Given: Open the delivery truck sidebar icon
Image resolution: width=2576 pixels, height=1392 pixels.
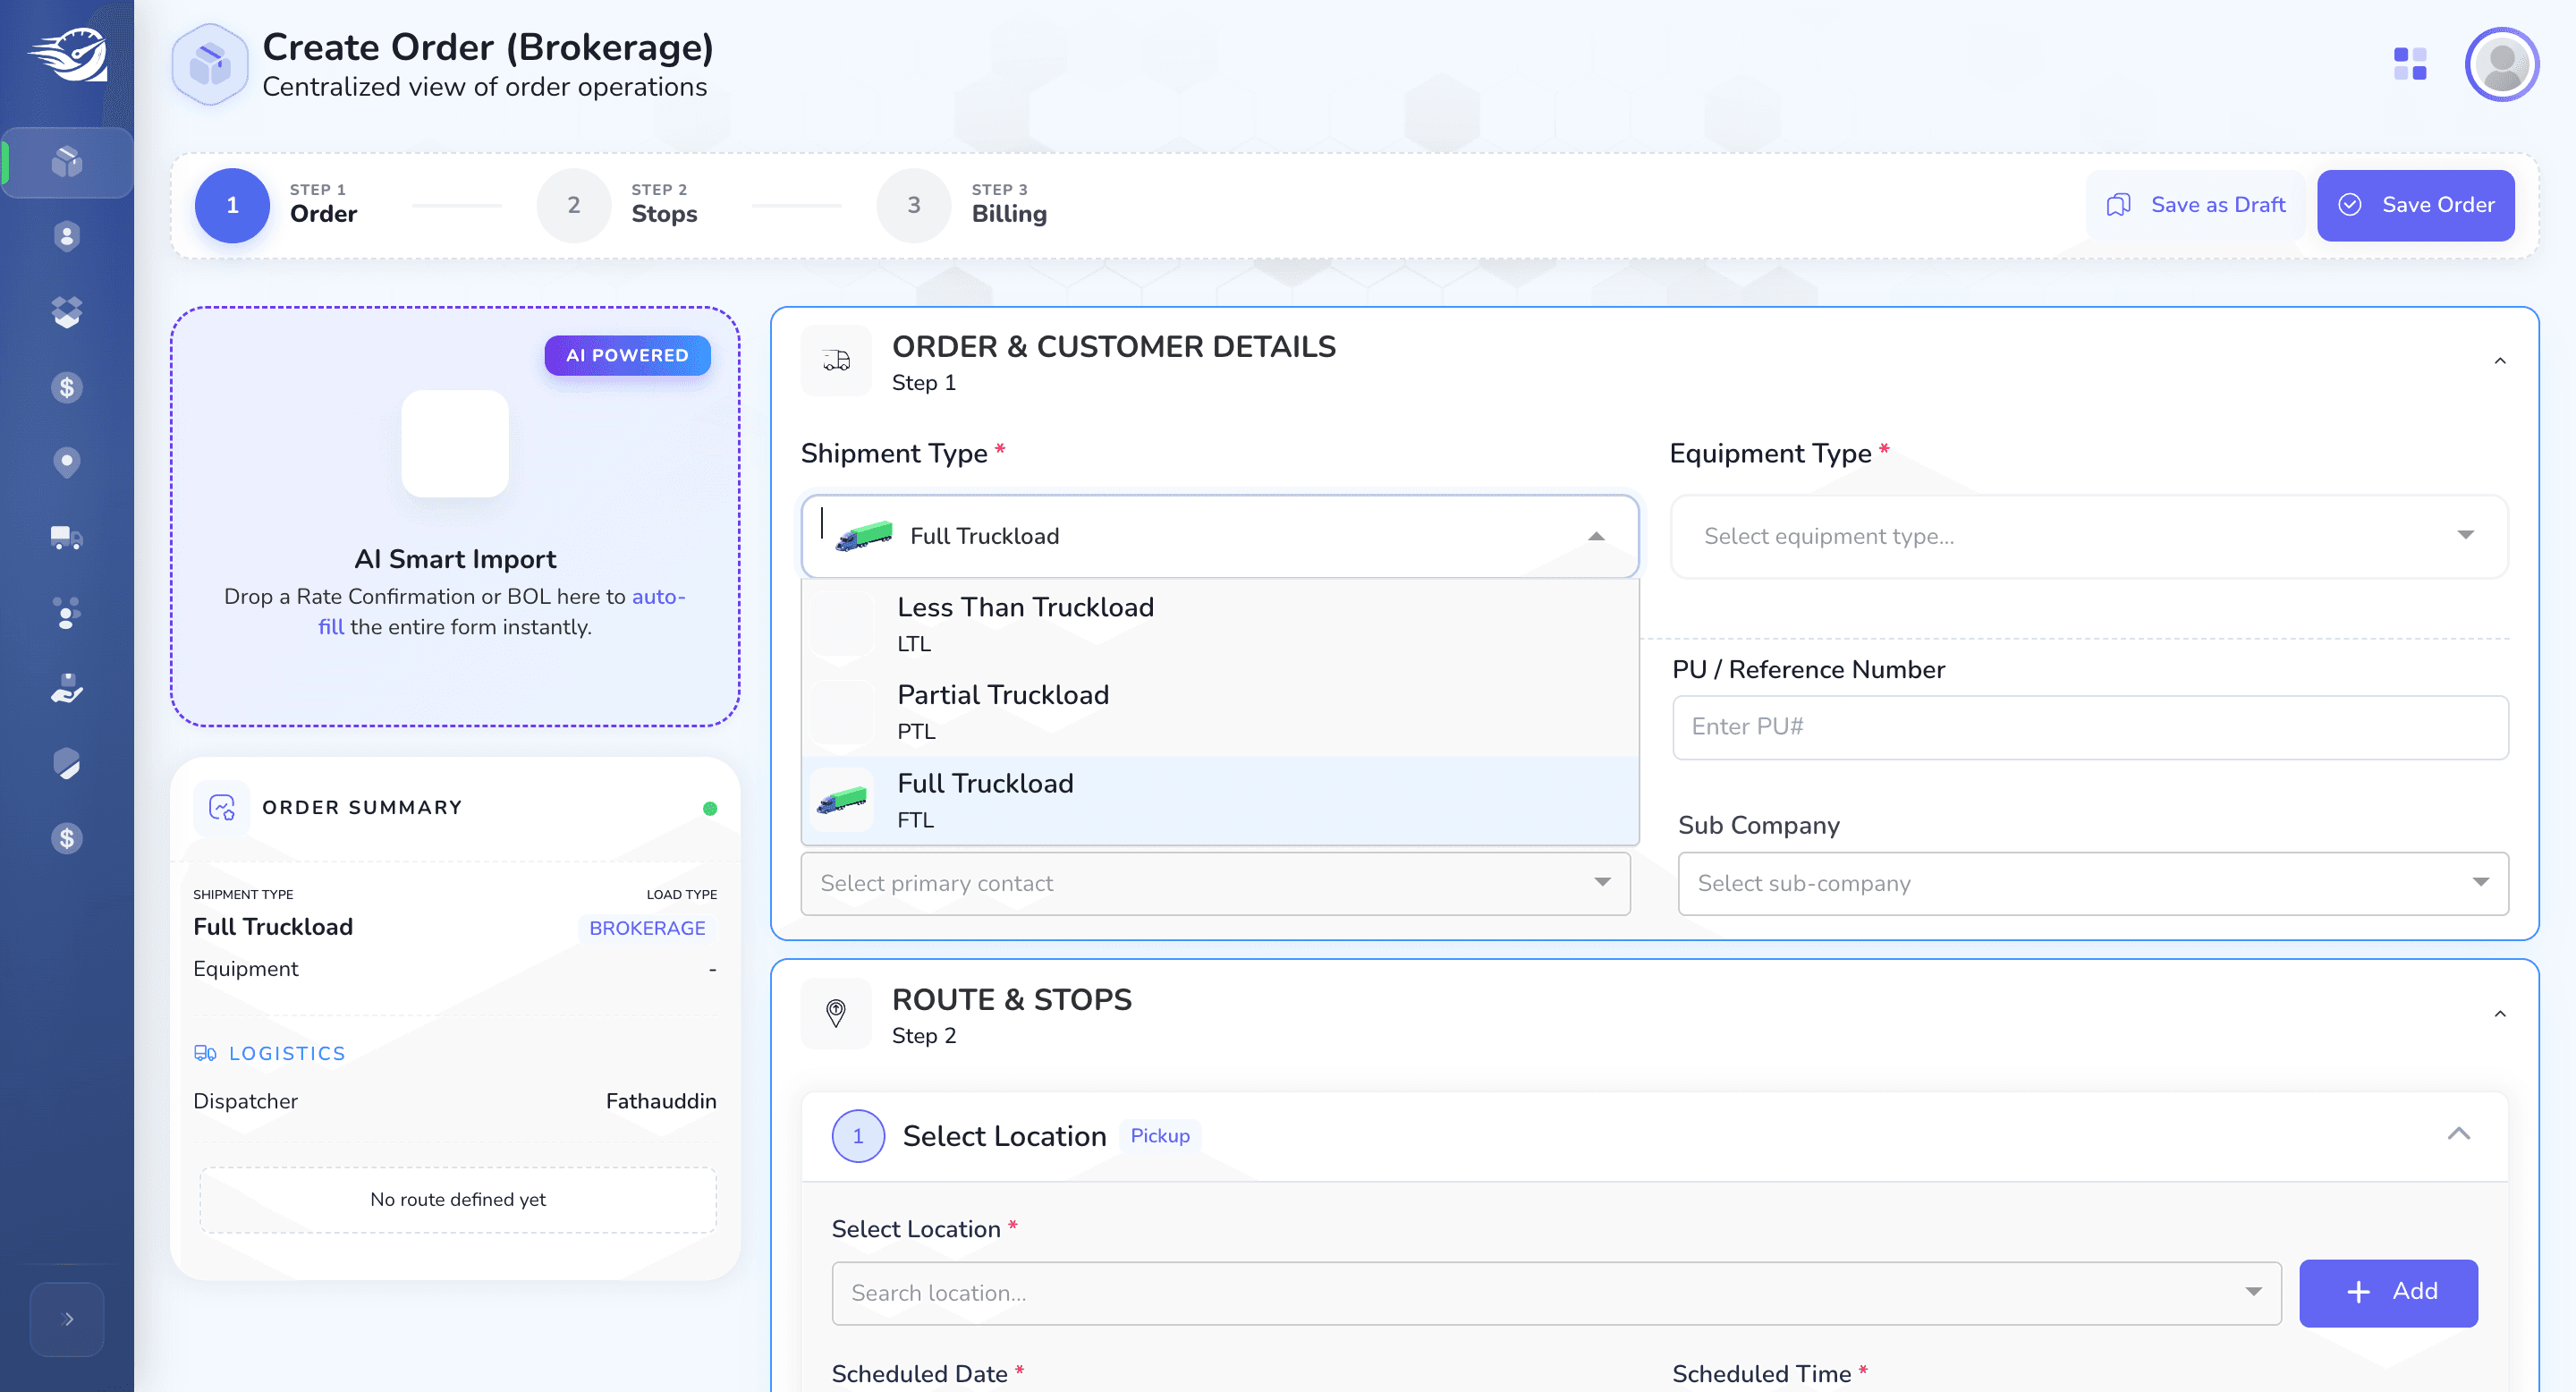Looking at the screenshot, I should point(67,538).
